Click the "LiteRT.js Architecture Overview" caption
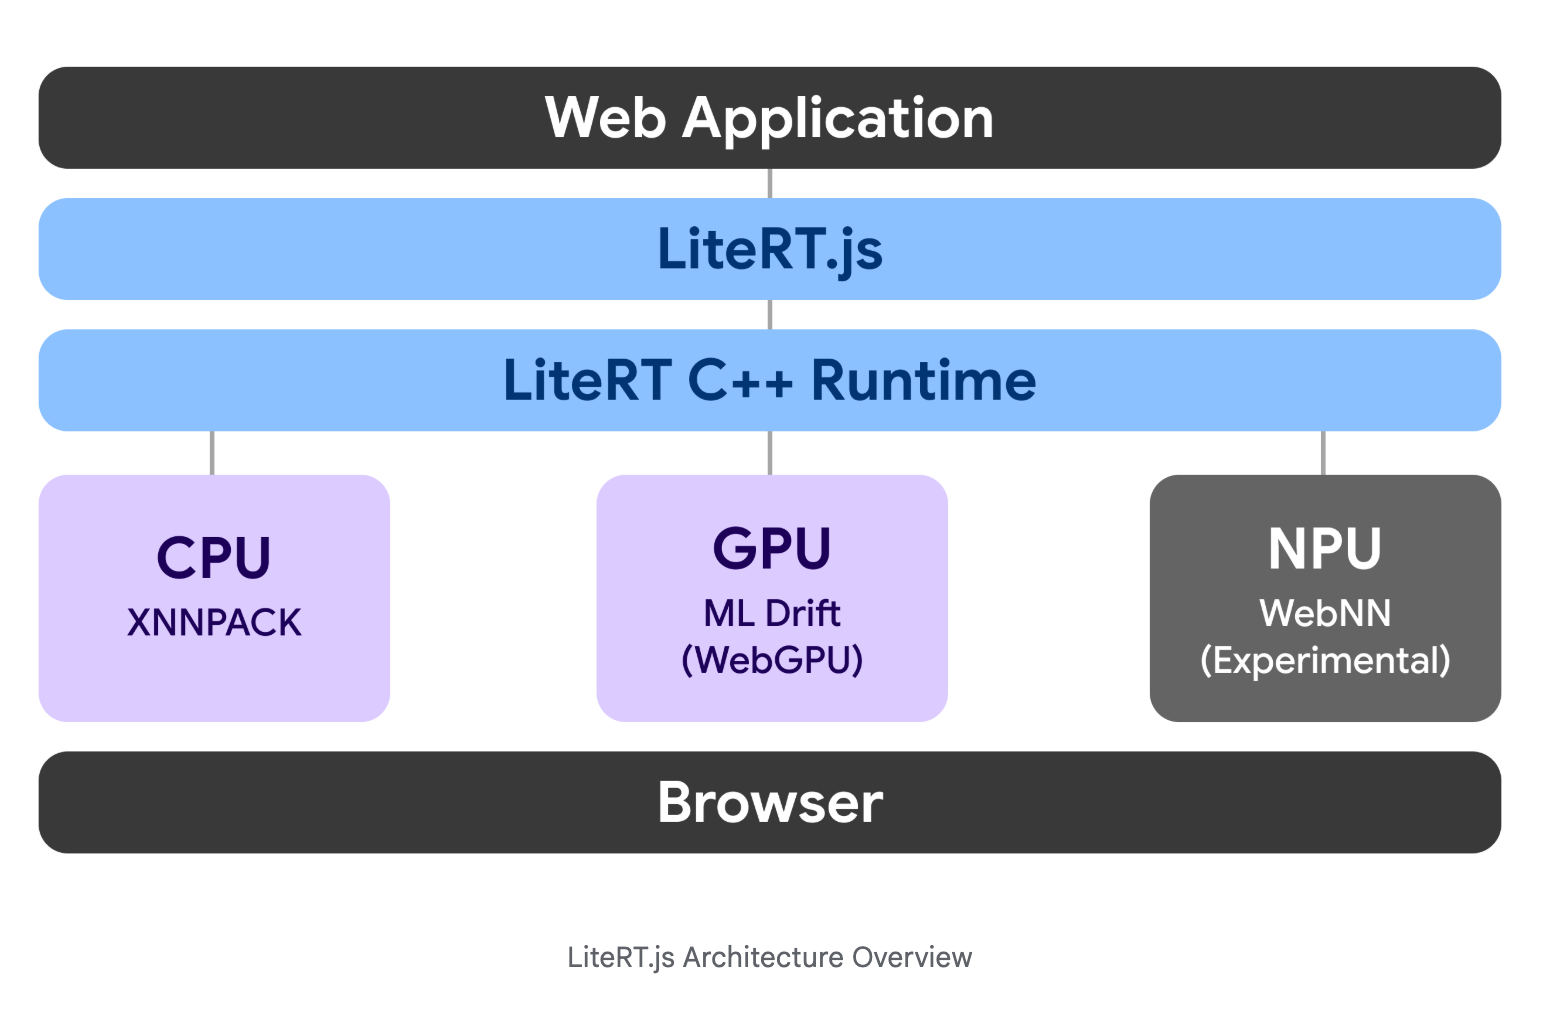The image size is (1558, 1028). coord(769,957)
